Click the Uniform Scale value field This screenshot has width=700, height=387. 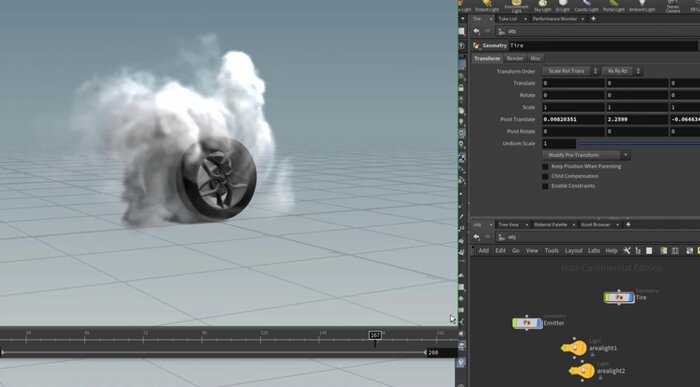pos(559,144)
